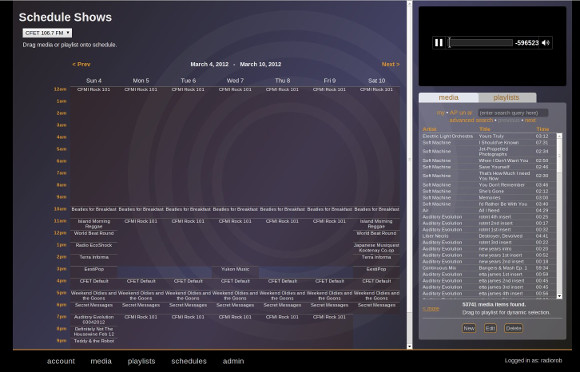This screenshot has width=580, height=372.
Task: Open the admin menu
Action: (233, 361)
